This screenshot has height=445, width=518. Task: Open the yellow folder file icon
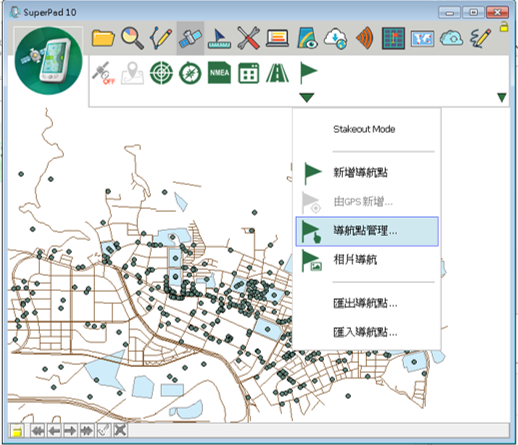(x=103, y=38)
